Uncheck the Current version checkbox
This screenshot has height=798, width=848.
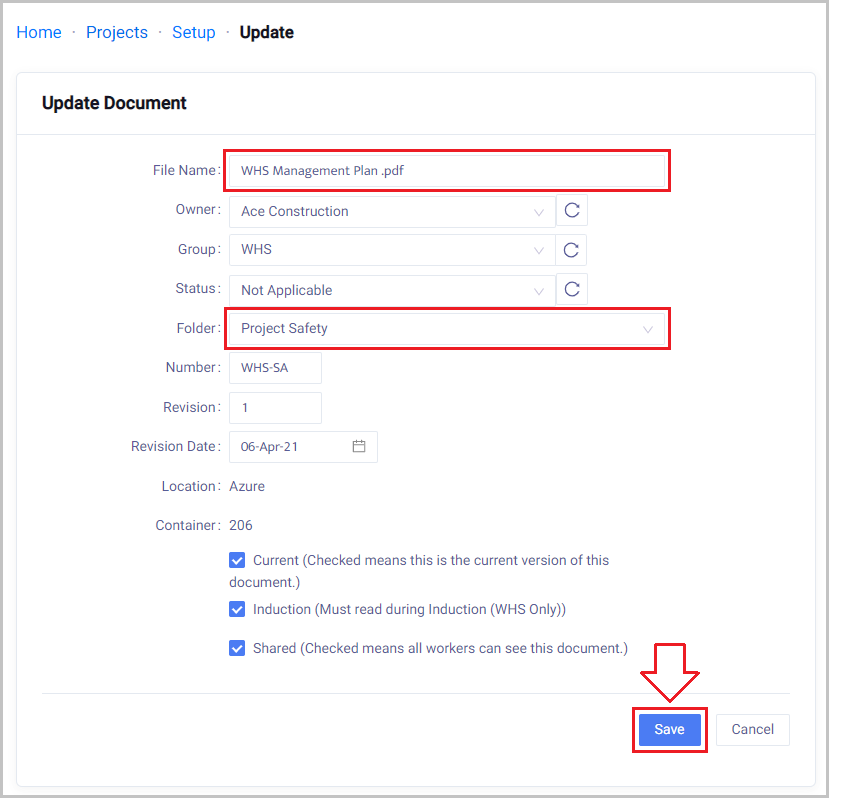tap(237, 560)
